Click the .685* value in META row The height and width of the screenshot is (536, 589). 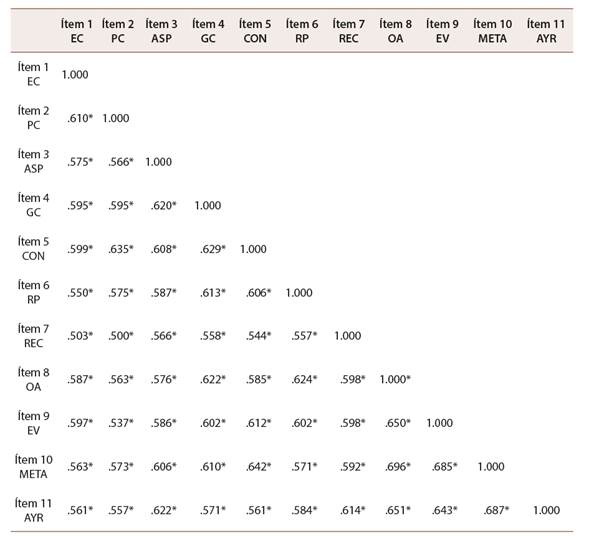tap(444, 467)
